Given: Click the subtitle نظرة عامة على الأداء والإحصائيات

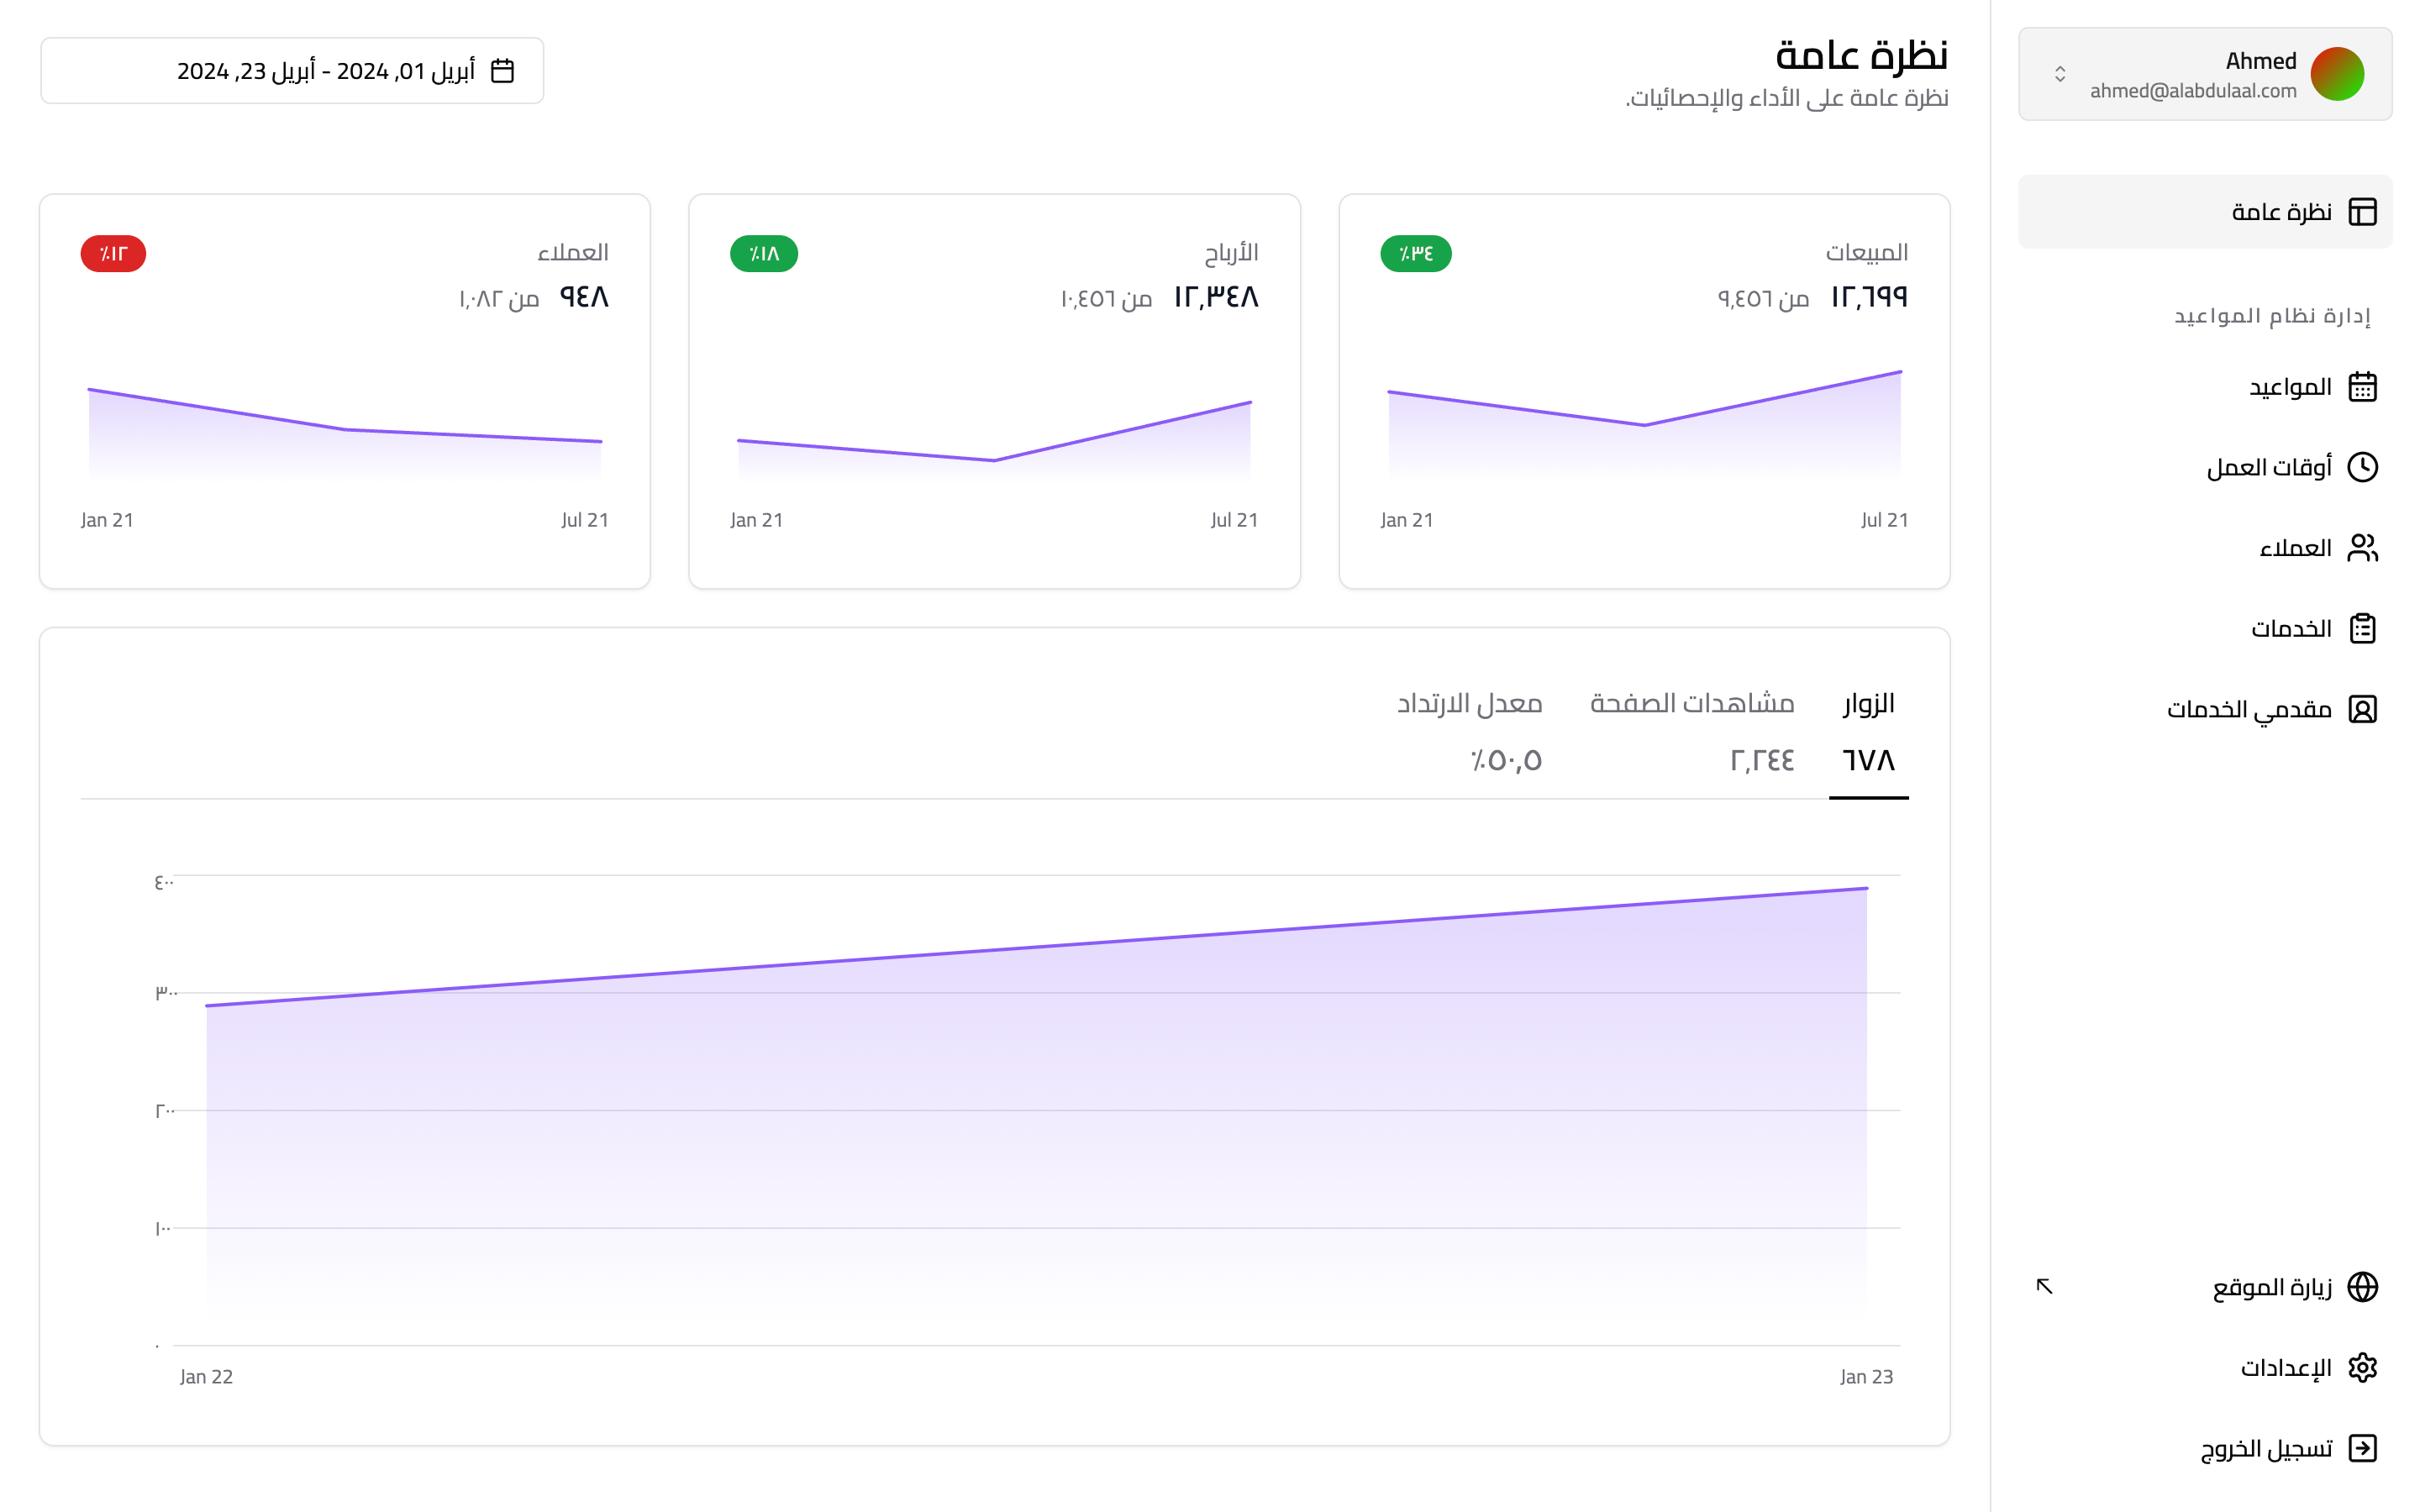Looking at the screenshot, I should pos(1787,98).
